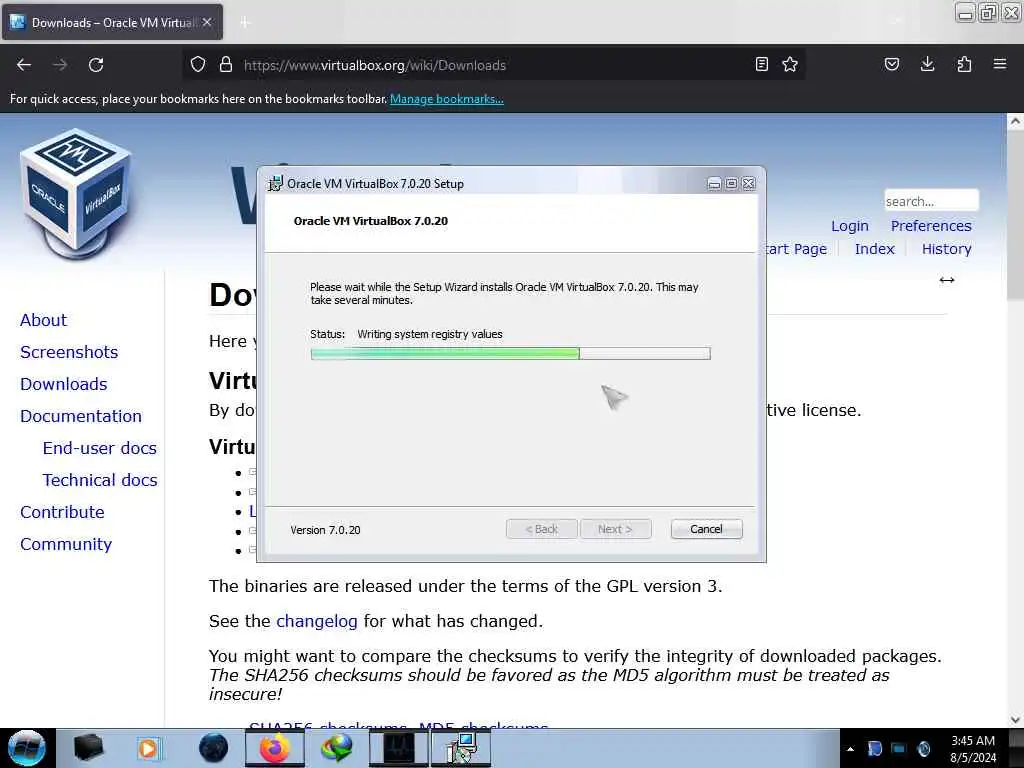Click the Windows Start orb
This screenshot has height=768, width=1024.
[26, 748]
